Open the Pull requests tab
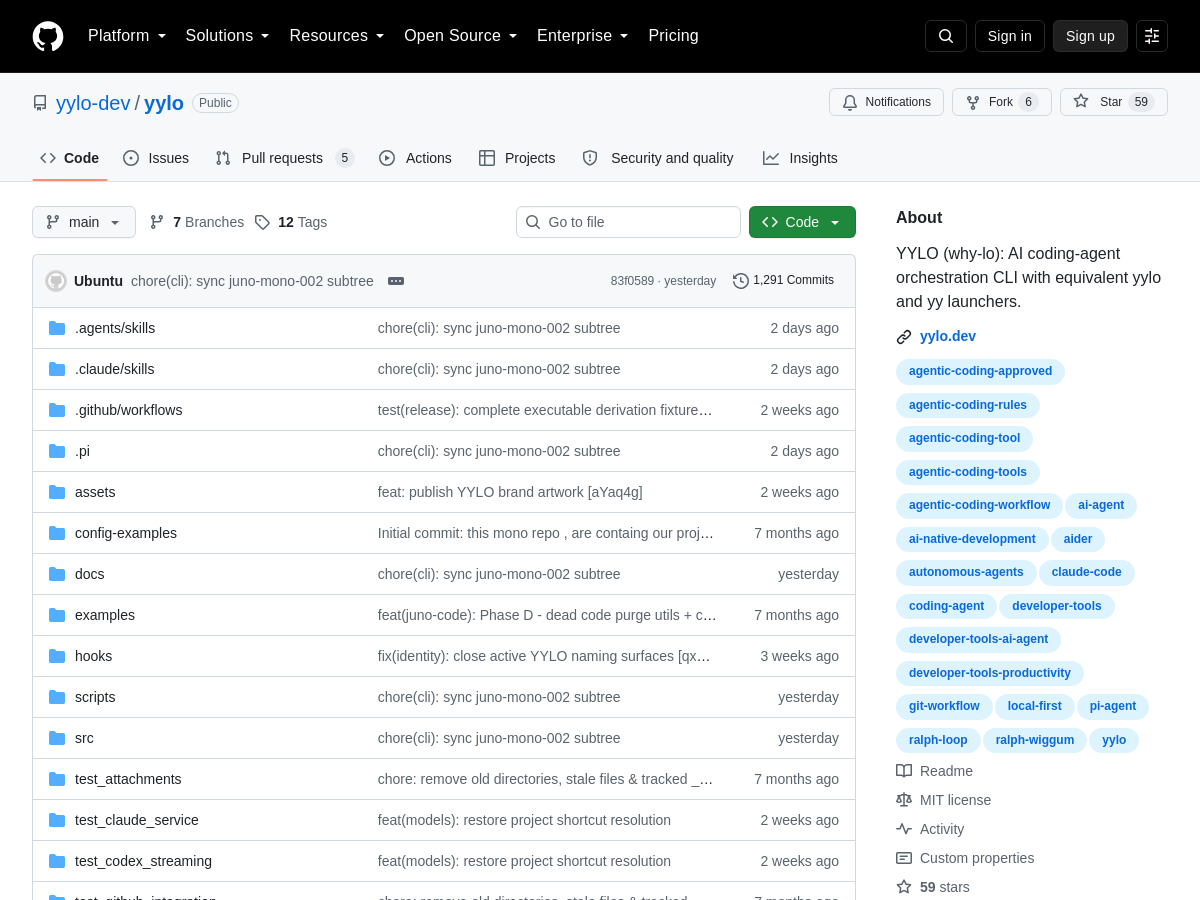 coord(285,158)
